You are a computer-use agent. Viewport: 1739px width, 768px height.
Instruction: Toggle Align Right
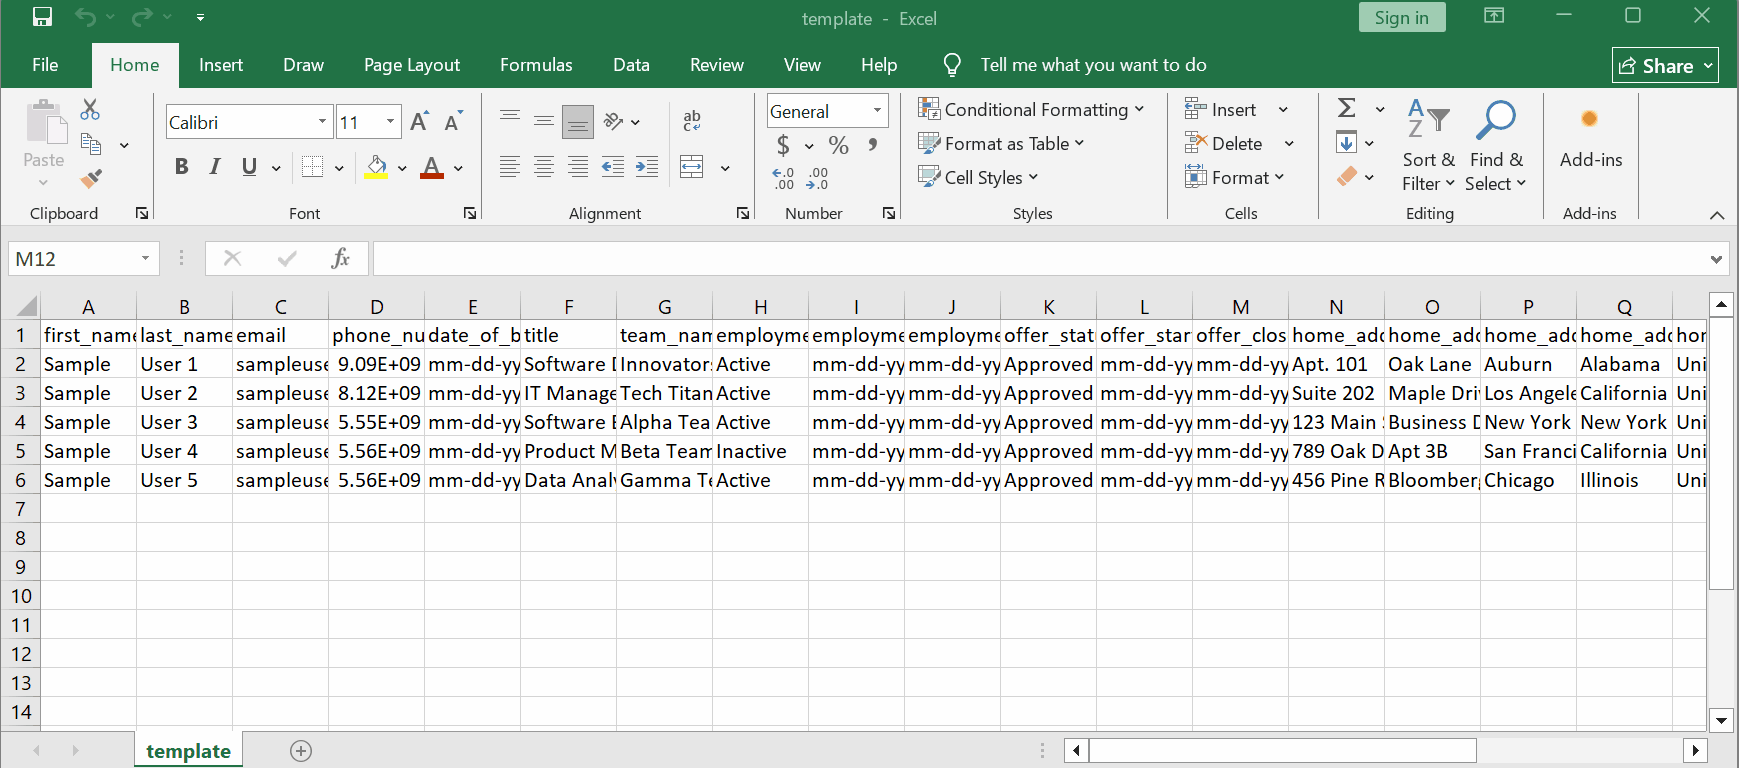578,167
